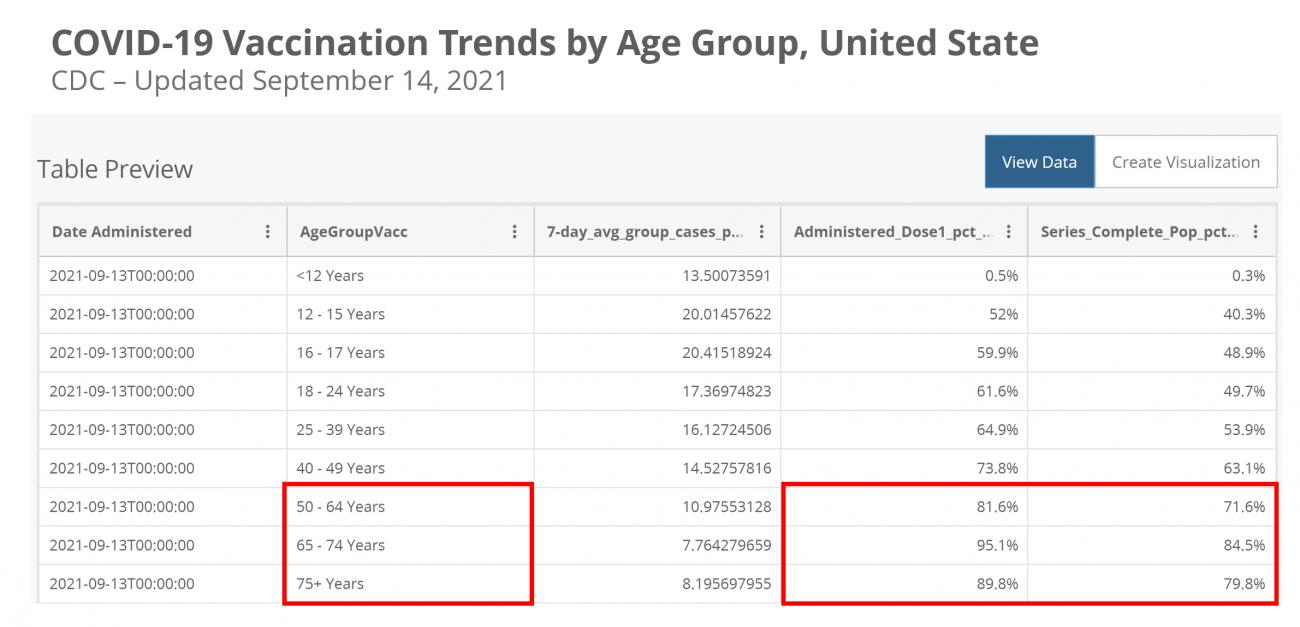Viewport: 1300px width, 627px height.
Task: Click the Table Preview heading
Action: click(x=113, y=169)
